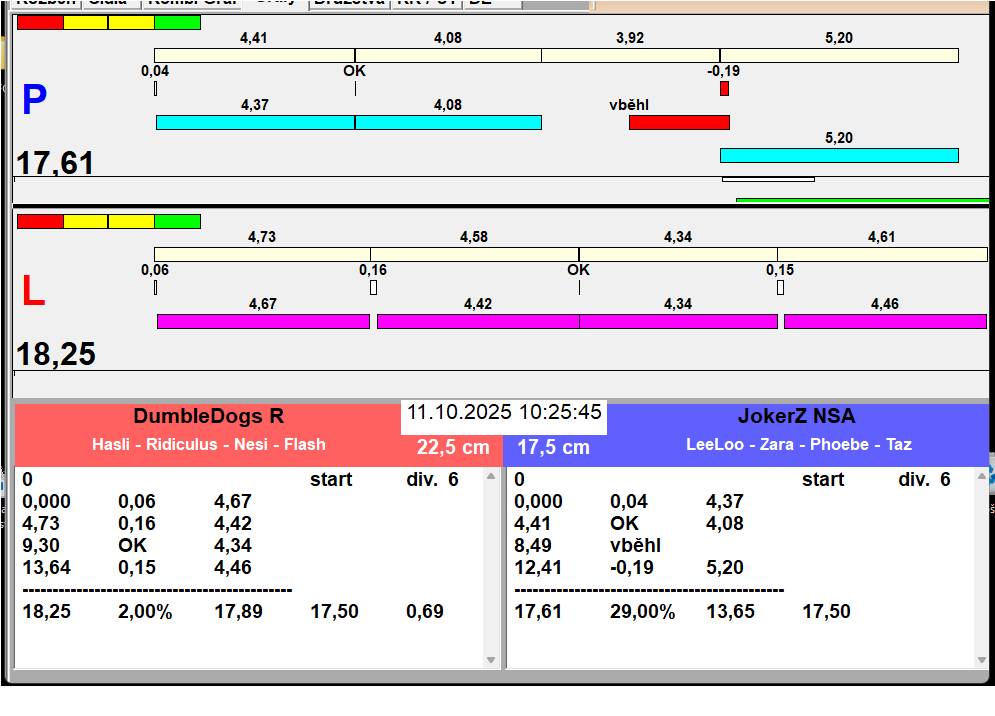This screenshot has width=995, height=716.
Task: Click the 17,89 value in DumbleDogs summary
Action: 238,612
